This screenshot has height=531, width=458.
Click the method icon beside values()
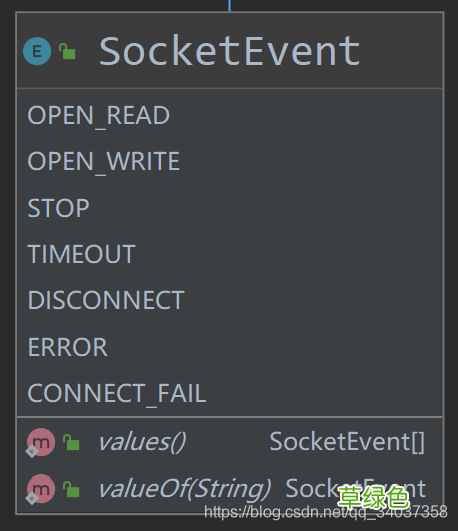pos(41,442)
